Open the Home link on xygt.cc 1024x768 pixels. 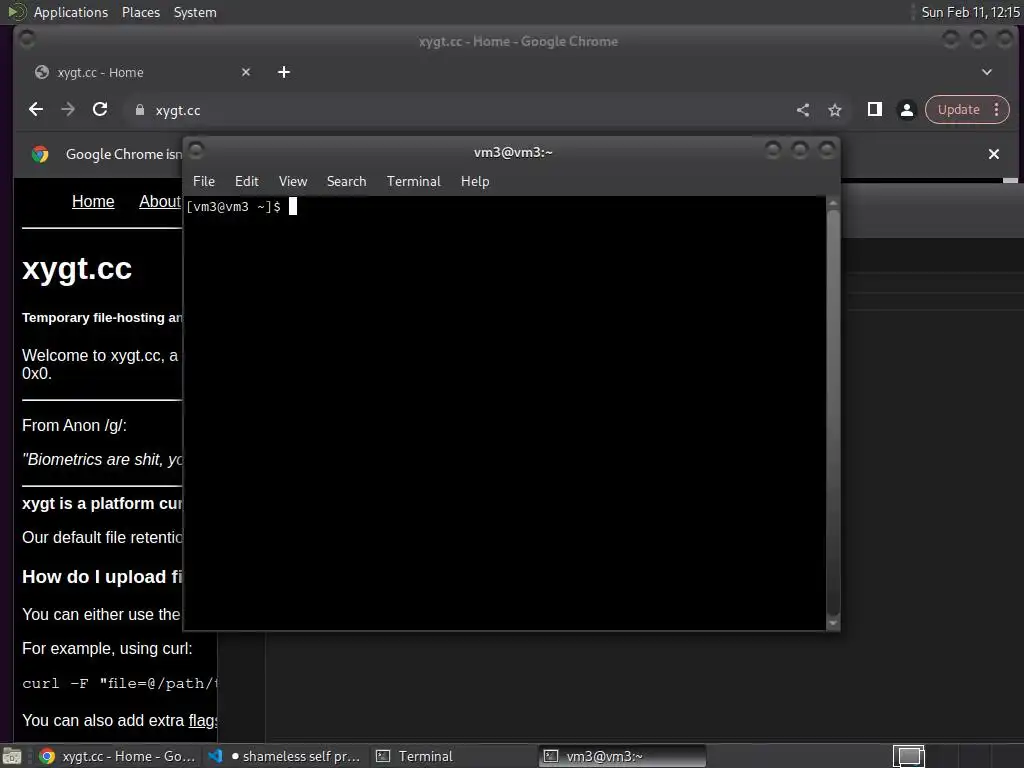pyautogui.click(x=93, y=202)
